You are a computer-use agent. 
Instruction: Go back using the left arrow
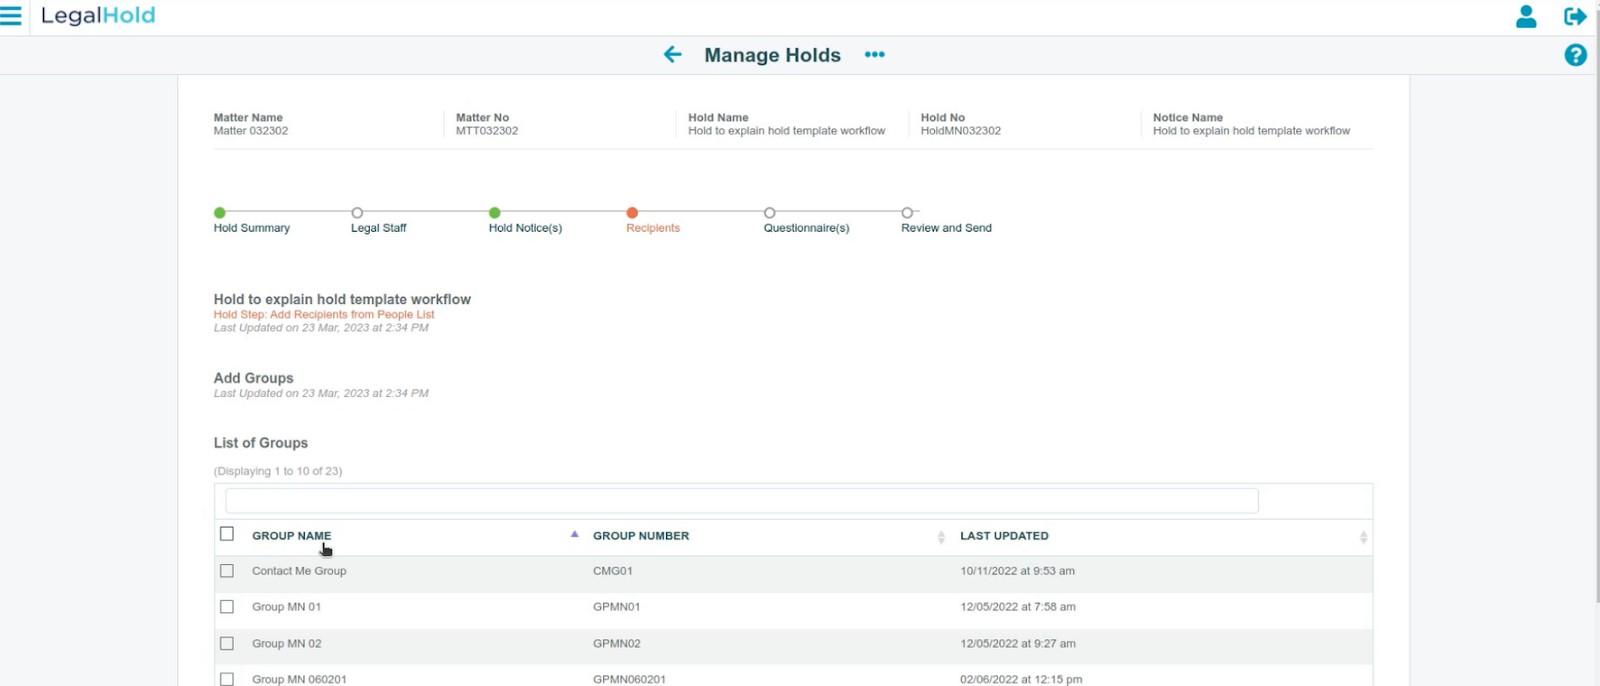coord(672,54)
